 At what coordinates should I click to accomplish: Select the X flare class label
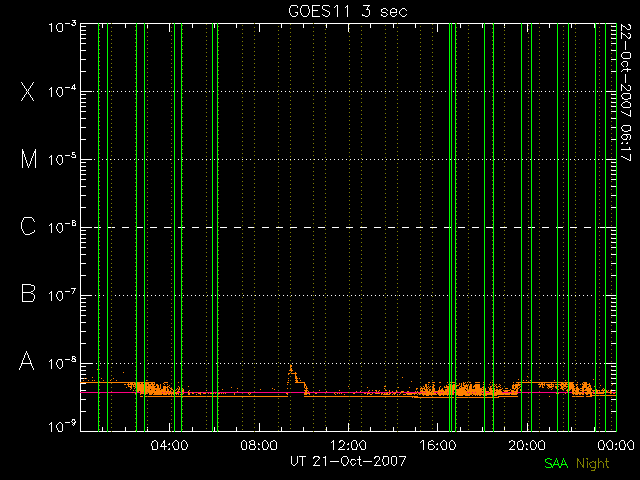coord(27,91)
